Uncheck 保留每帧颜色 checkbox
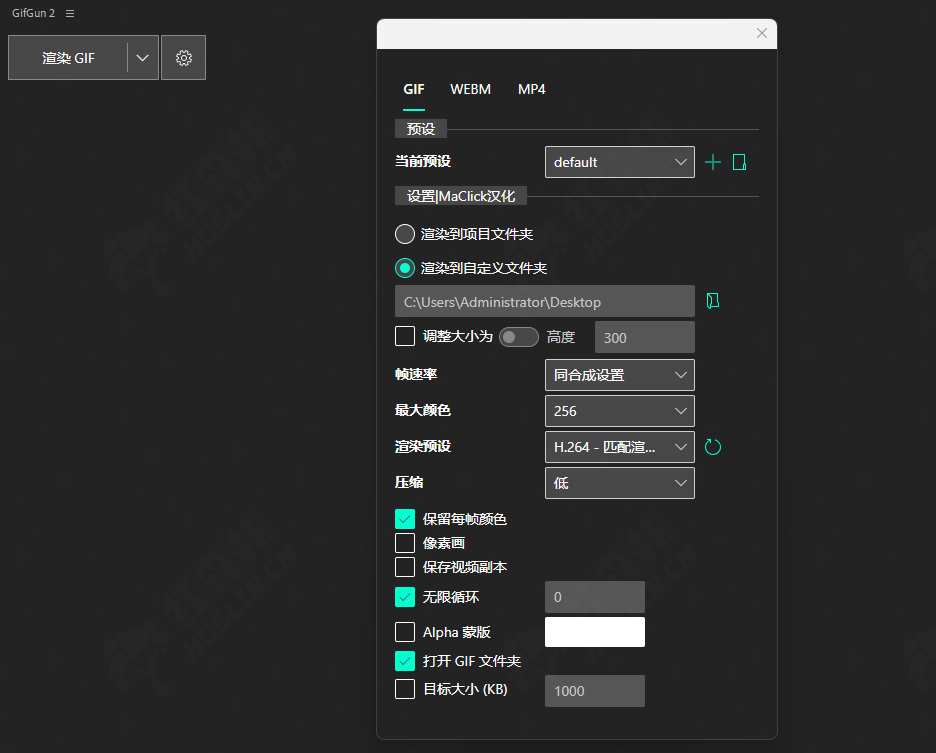 click(x=405, y=519)
